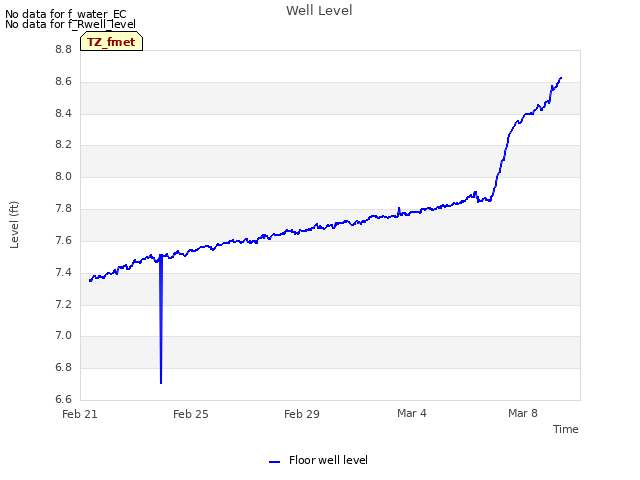Click the Level (ft) y-axis label

[14, 225]
